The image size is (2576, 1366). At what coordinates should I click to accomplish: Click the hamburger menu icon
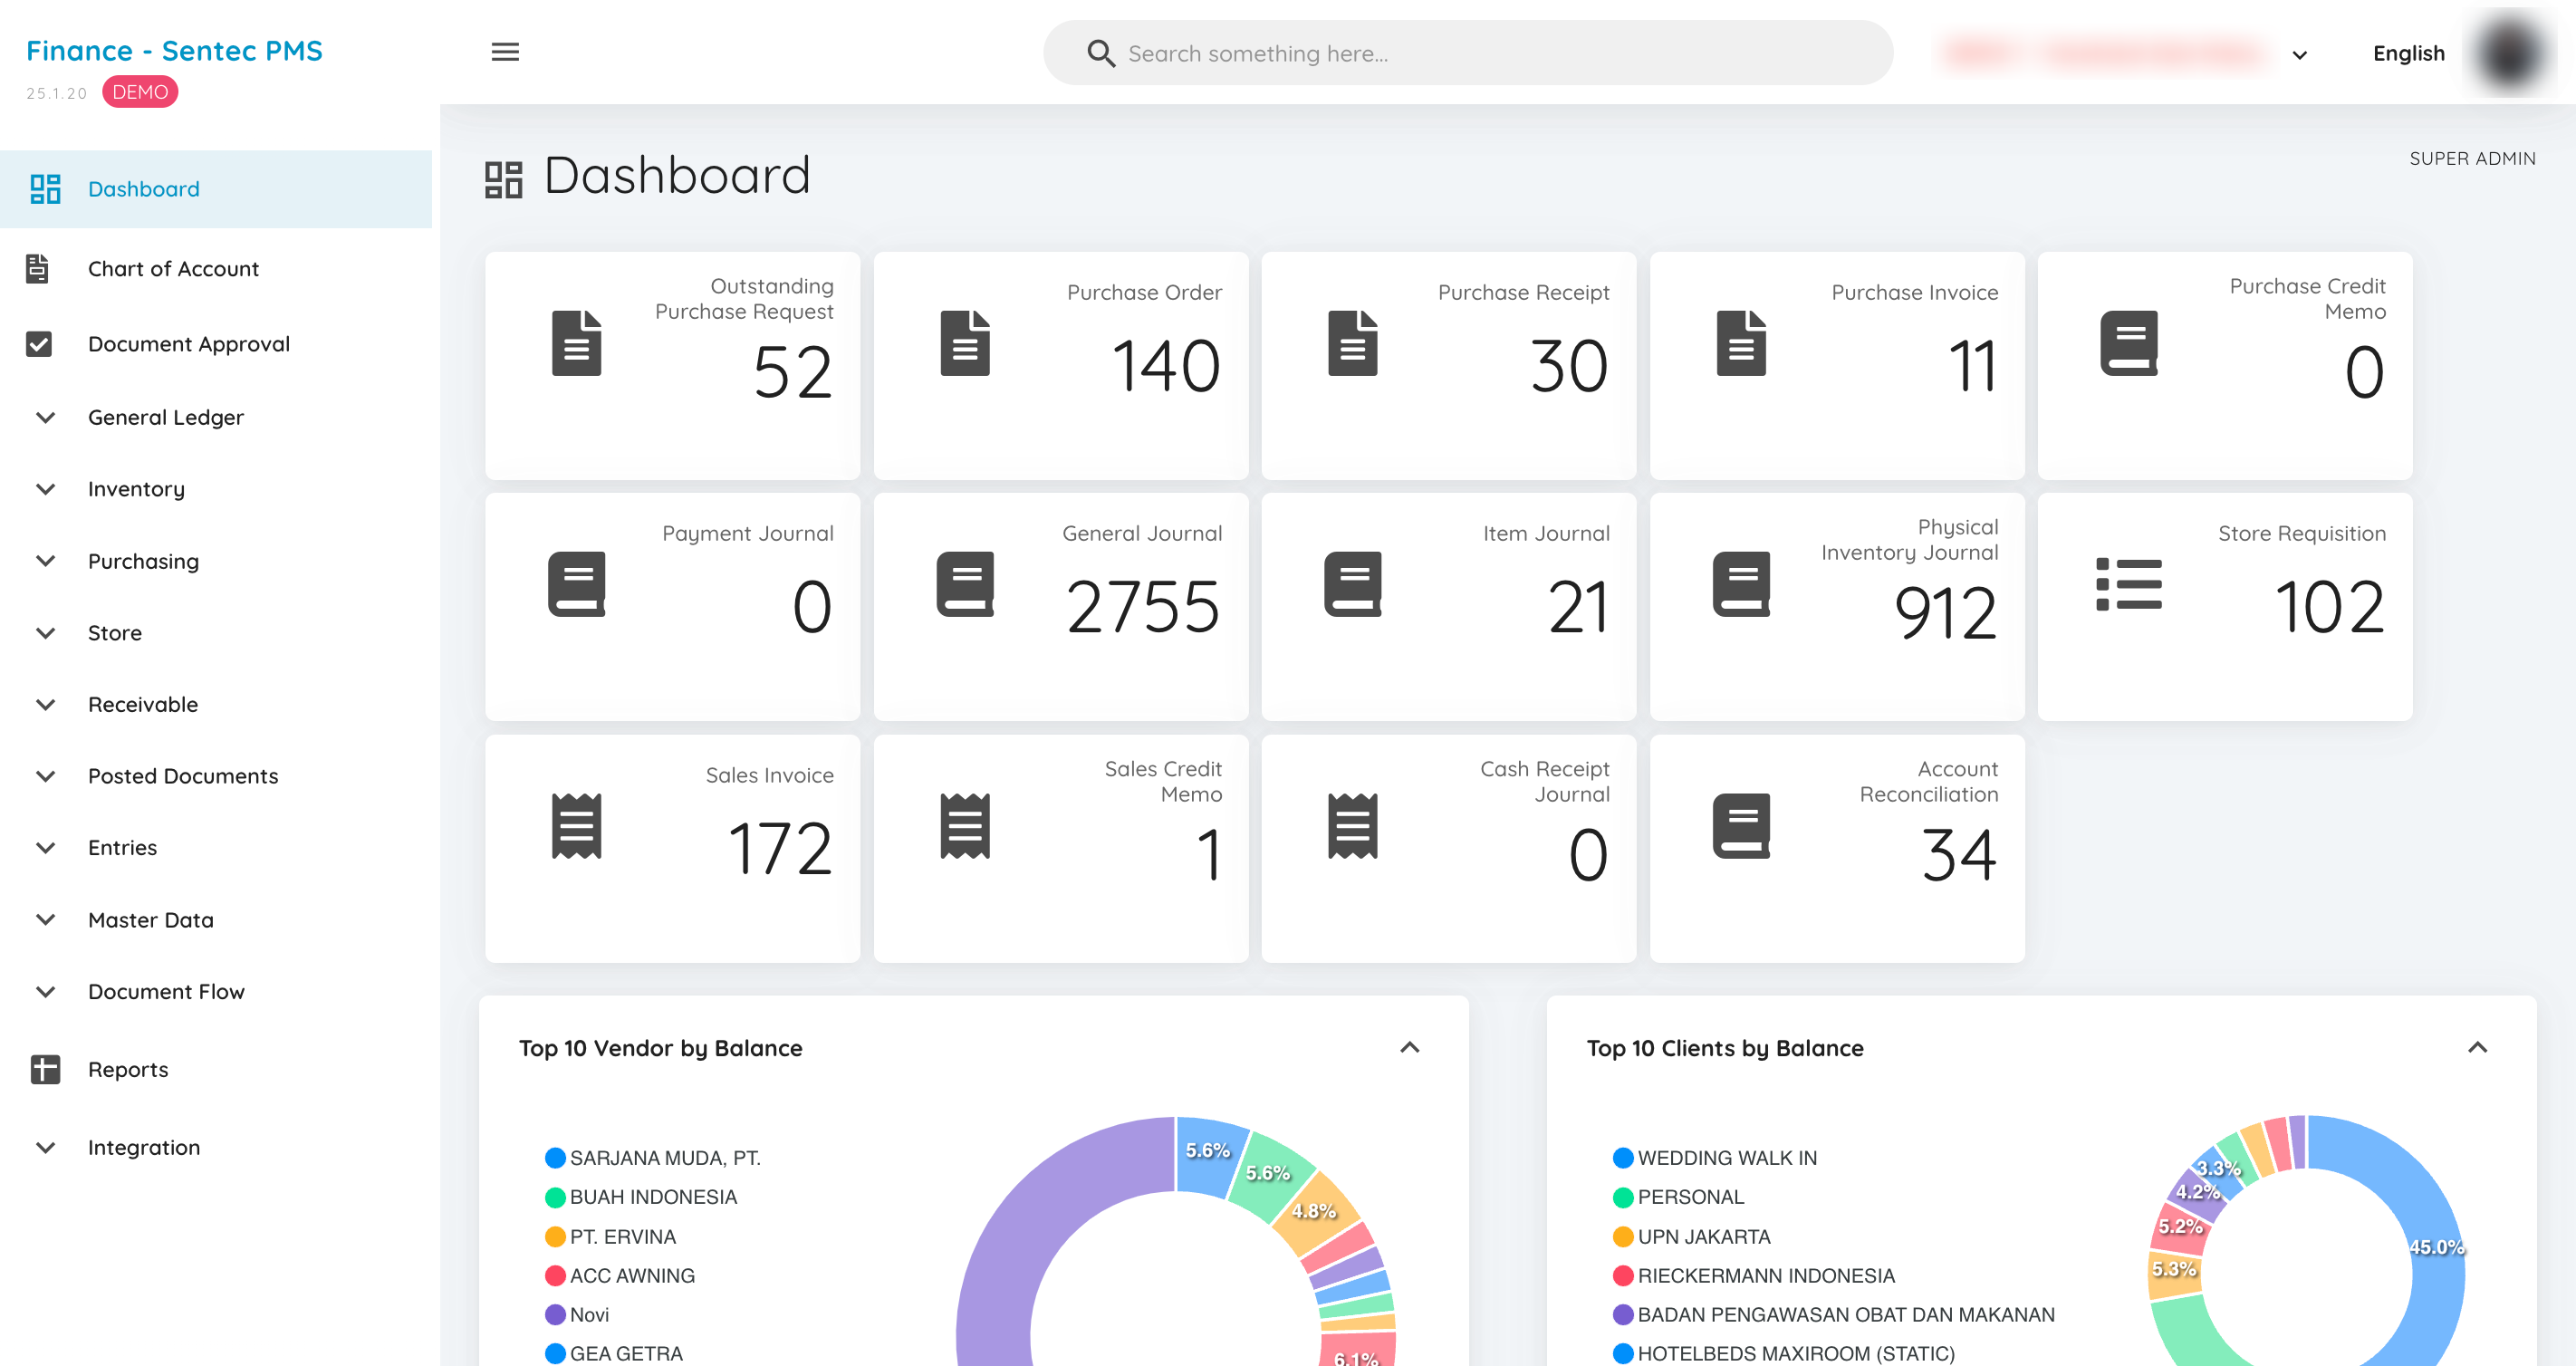[x=505, y=52]
